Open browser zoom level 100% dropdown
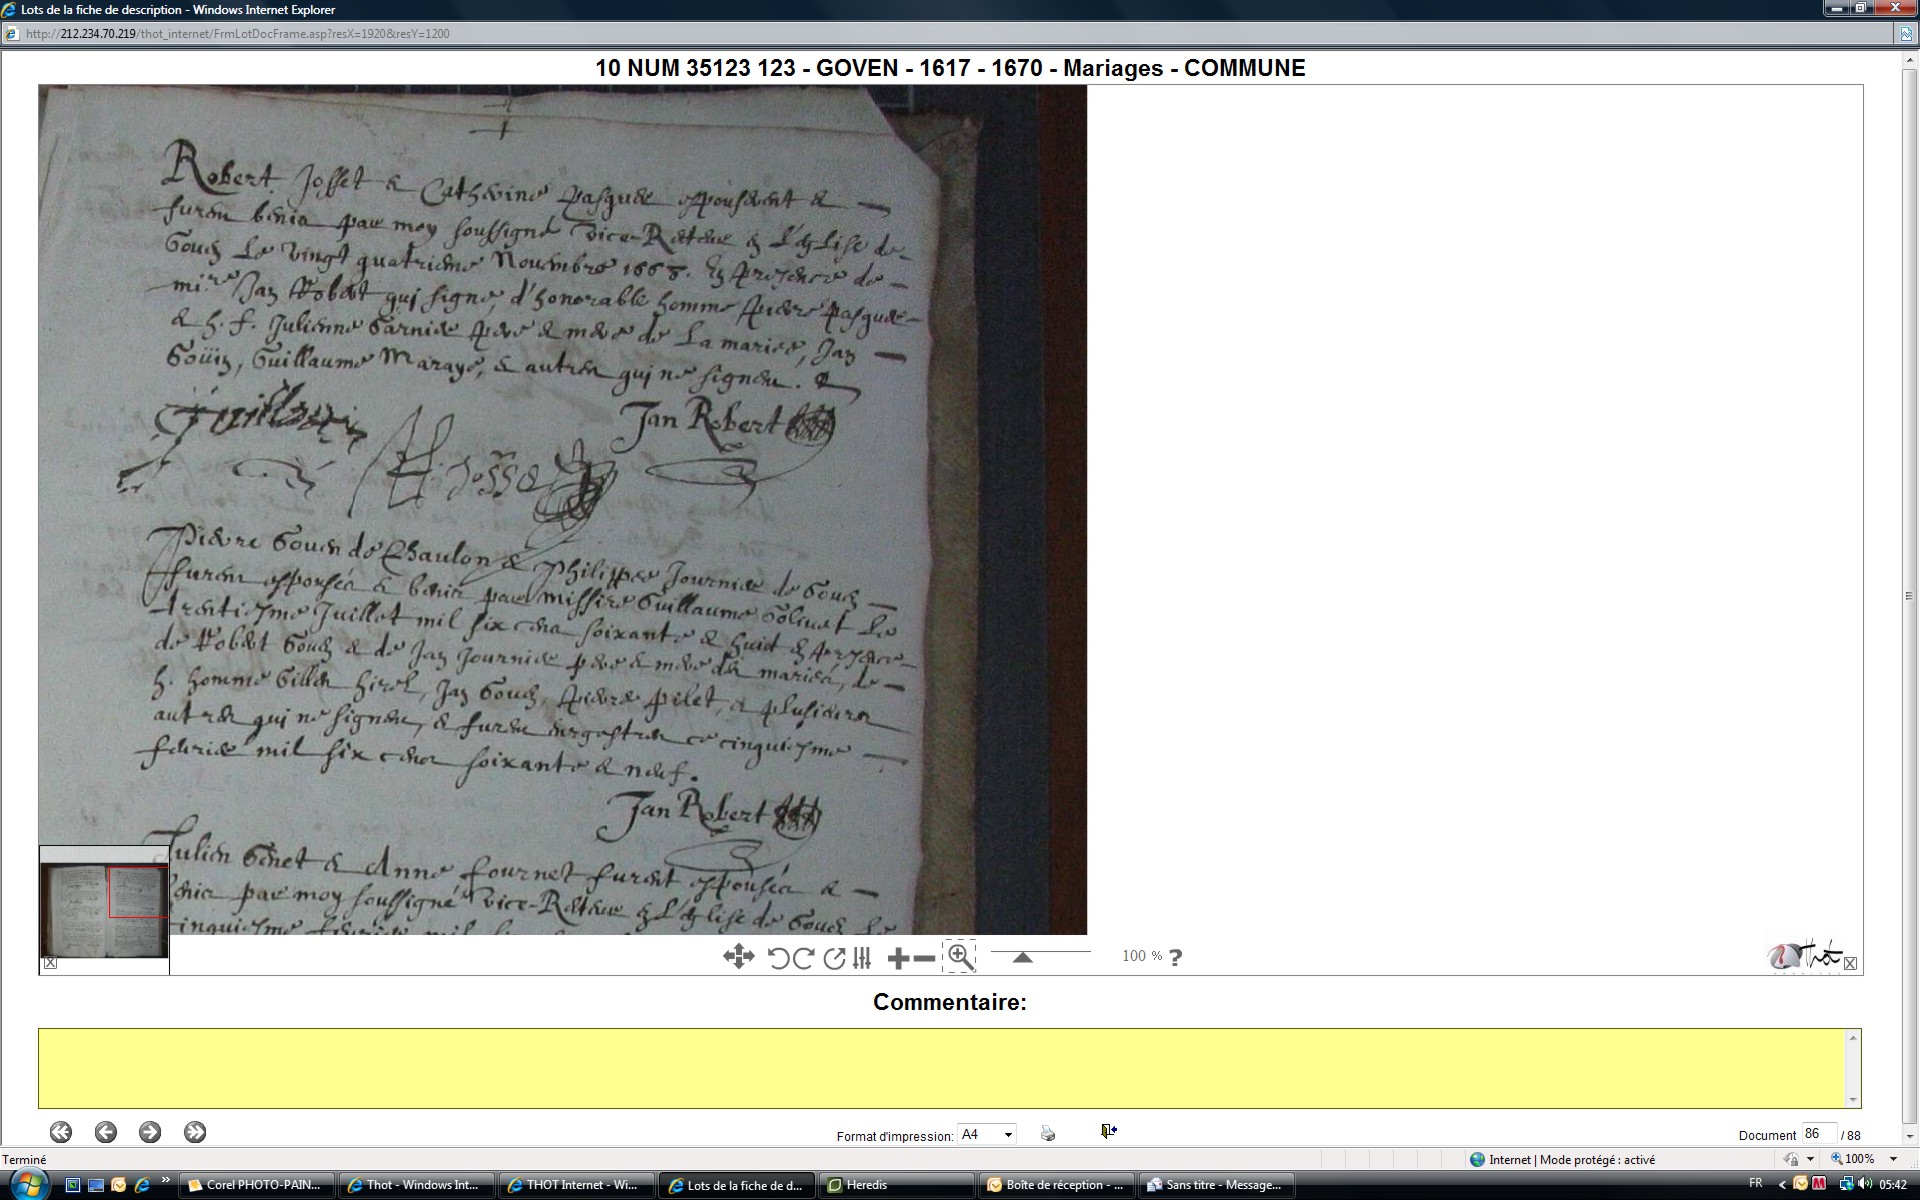This screenshot has width=1920, height=1200. 1893,1159
